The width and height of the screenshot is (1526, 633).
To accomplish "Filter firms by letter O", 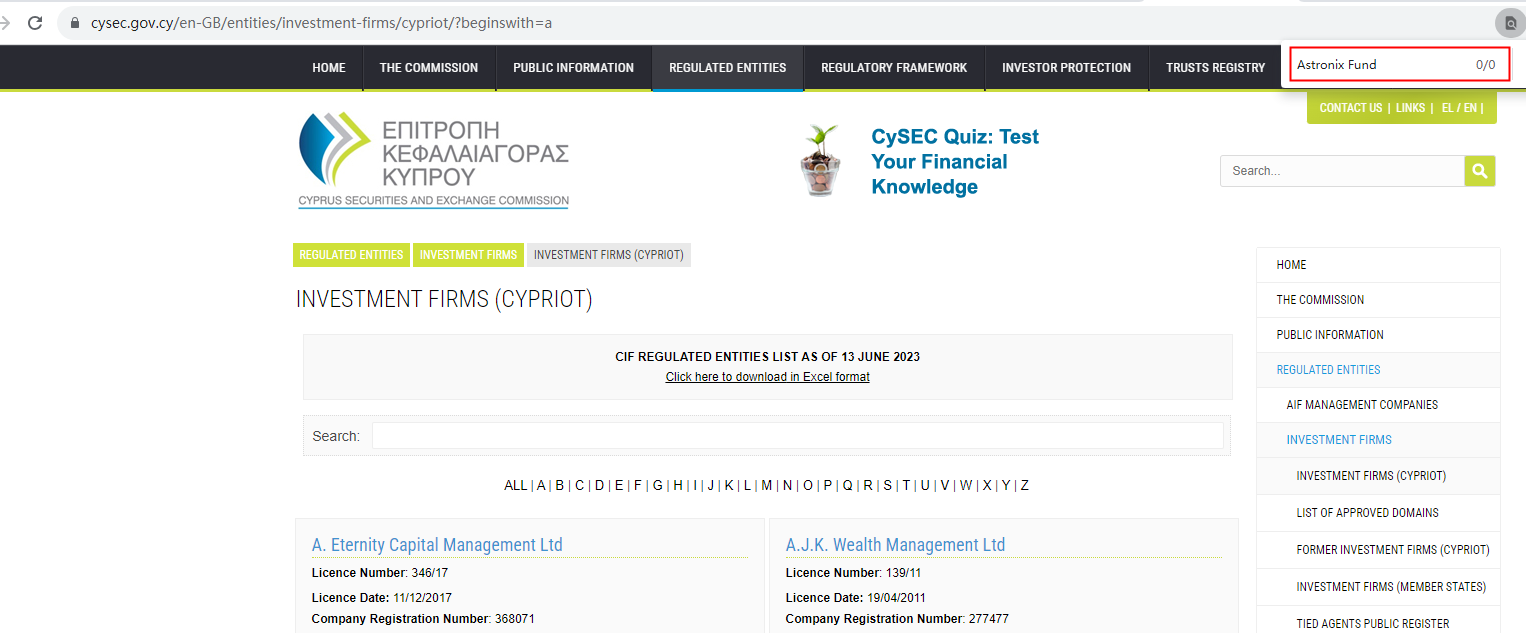I will pyautogui.click(x=808, y=485).
